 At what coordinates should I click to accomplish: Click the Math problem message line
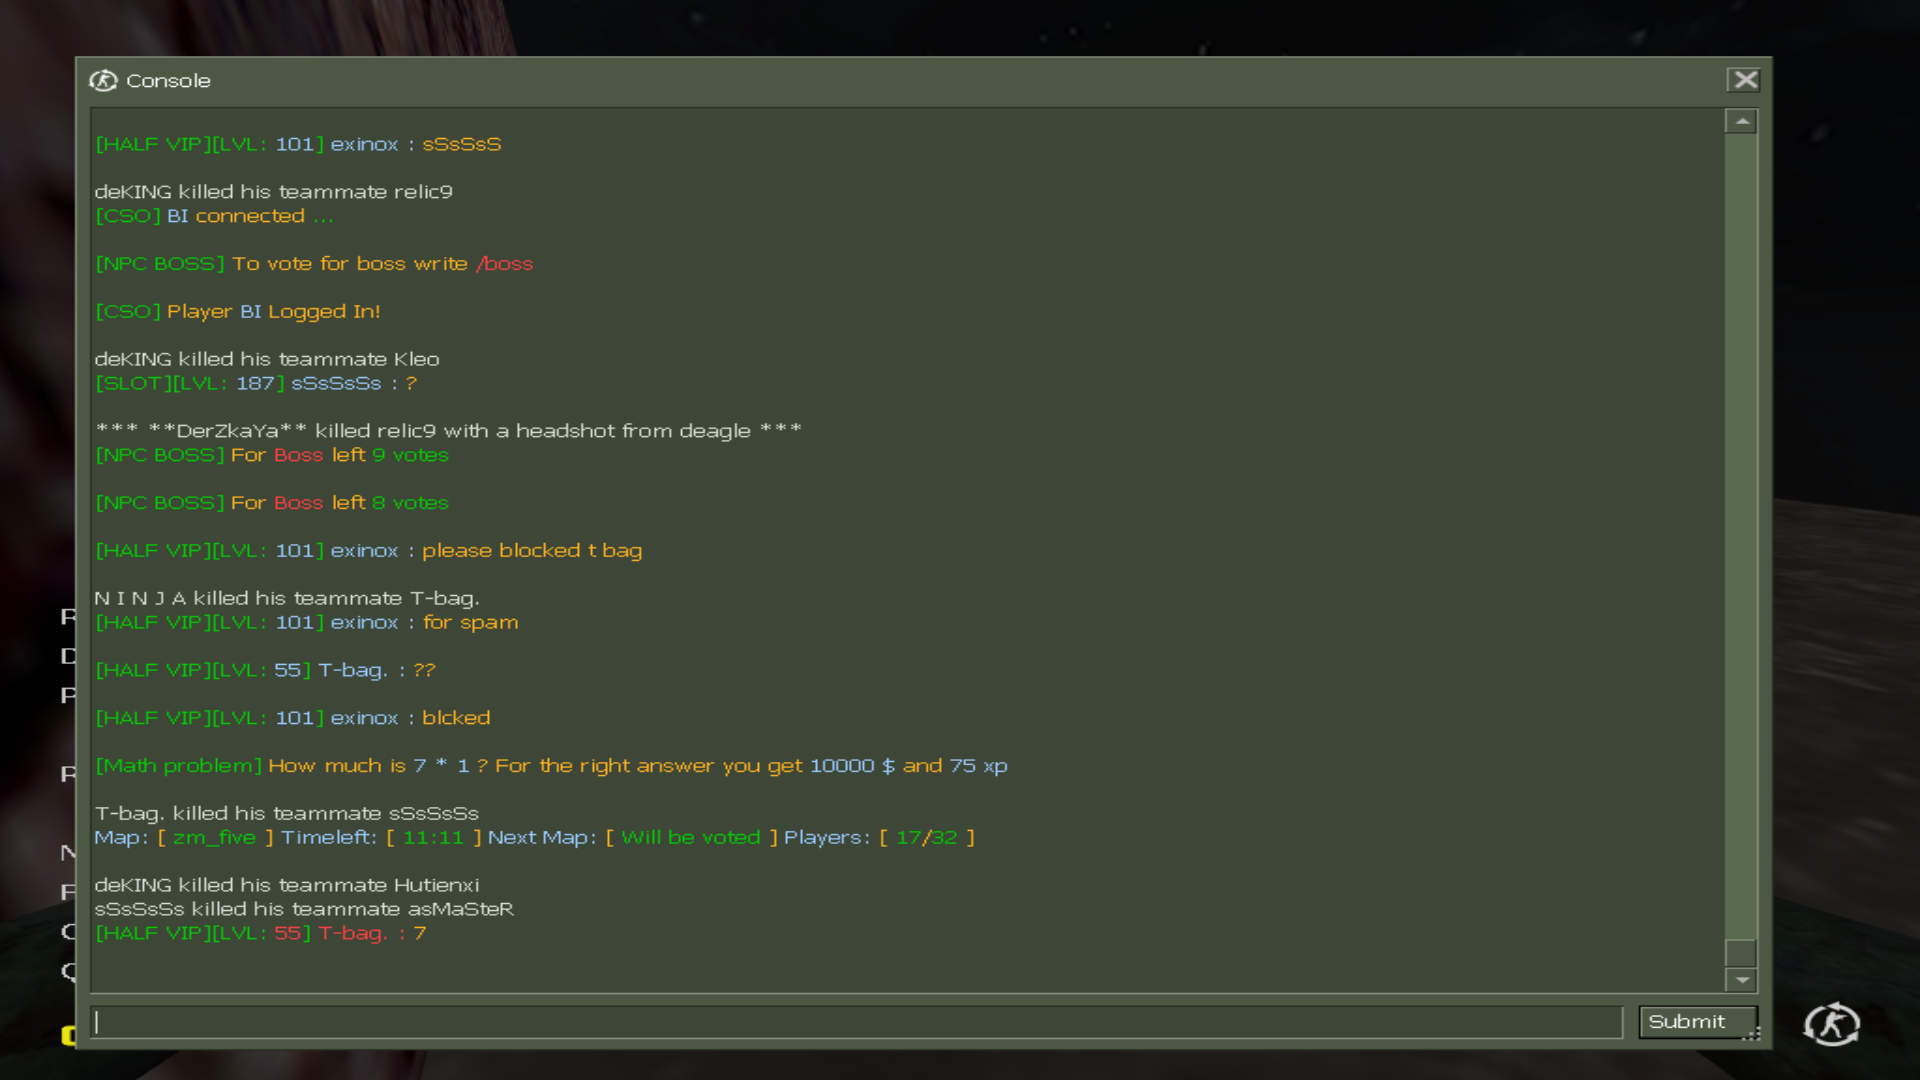[550, 766]
